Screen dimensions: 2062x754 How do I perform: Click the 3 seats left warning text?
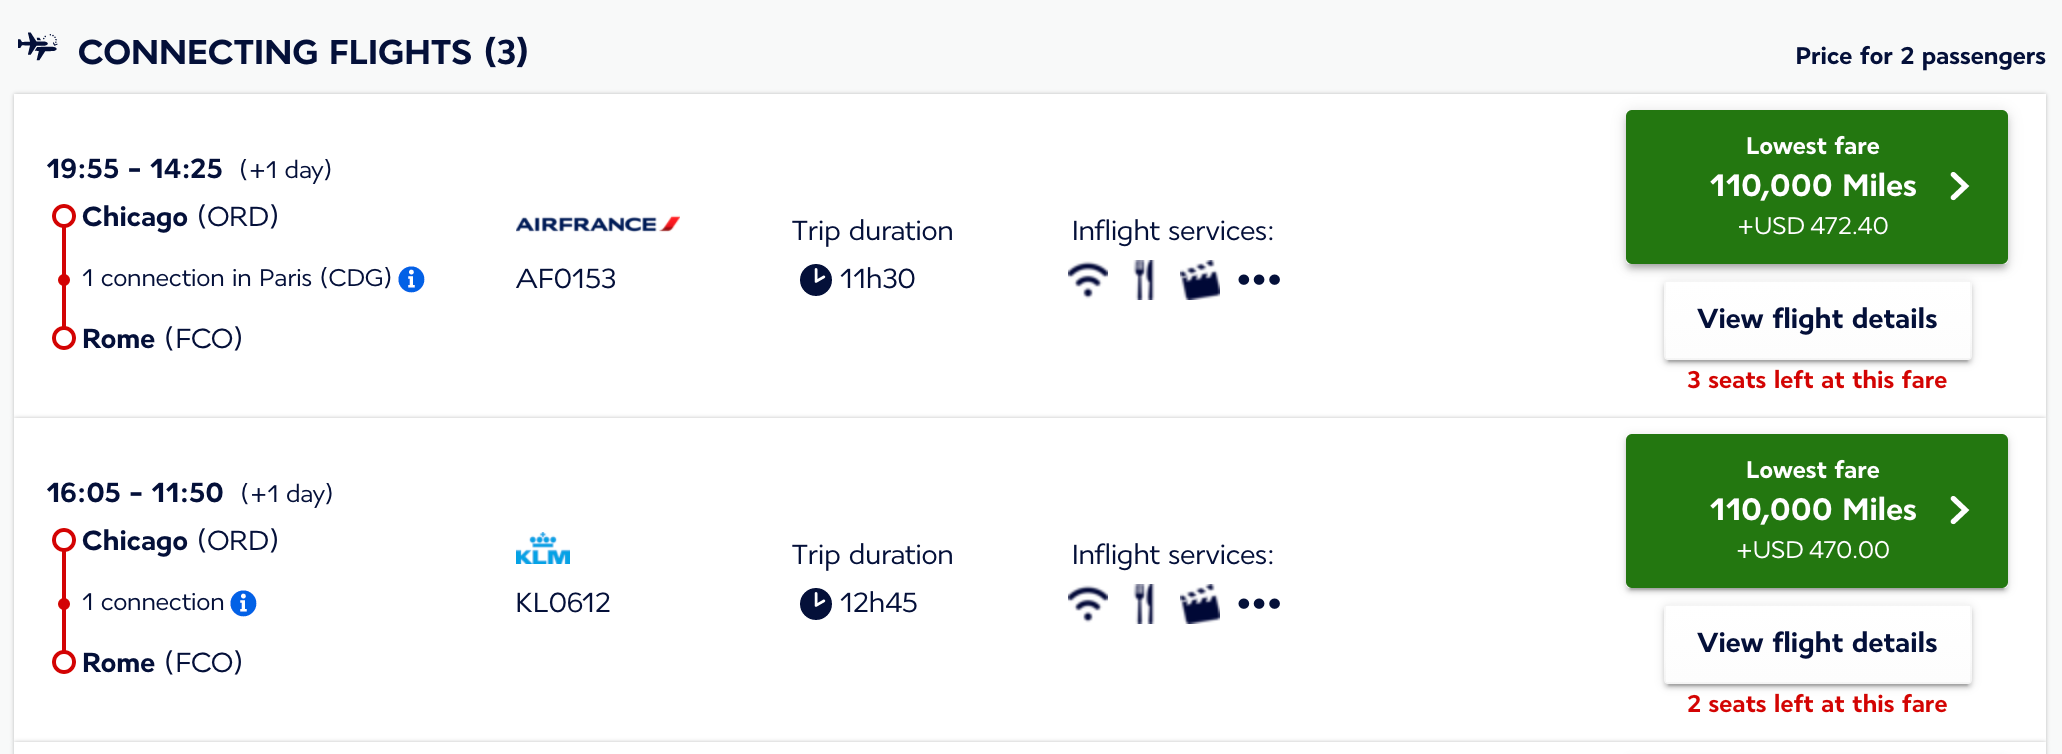click(1816, 380)
